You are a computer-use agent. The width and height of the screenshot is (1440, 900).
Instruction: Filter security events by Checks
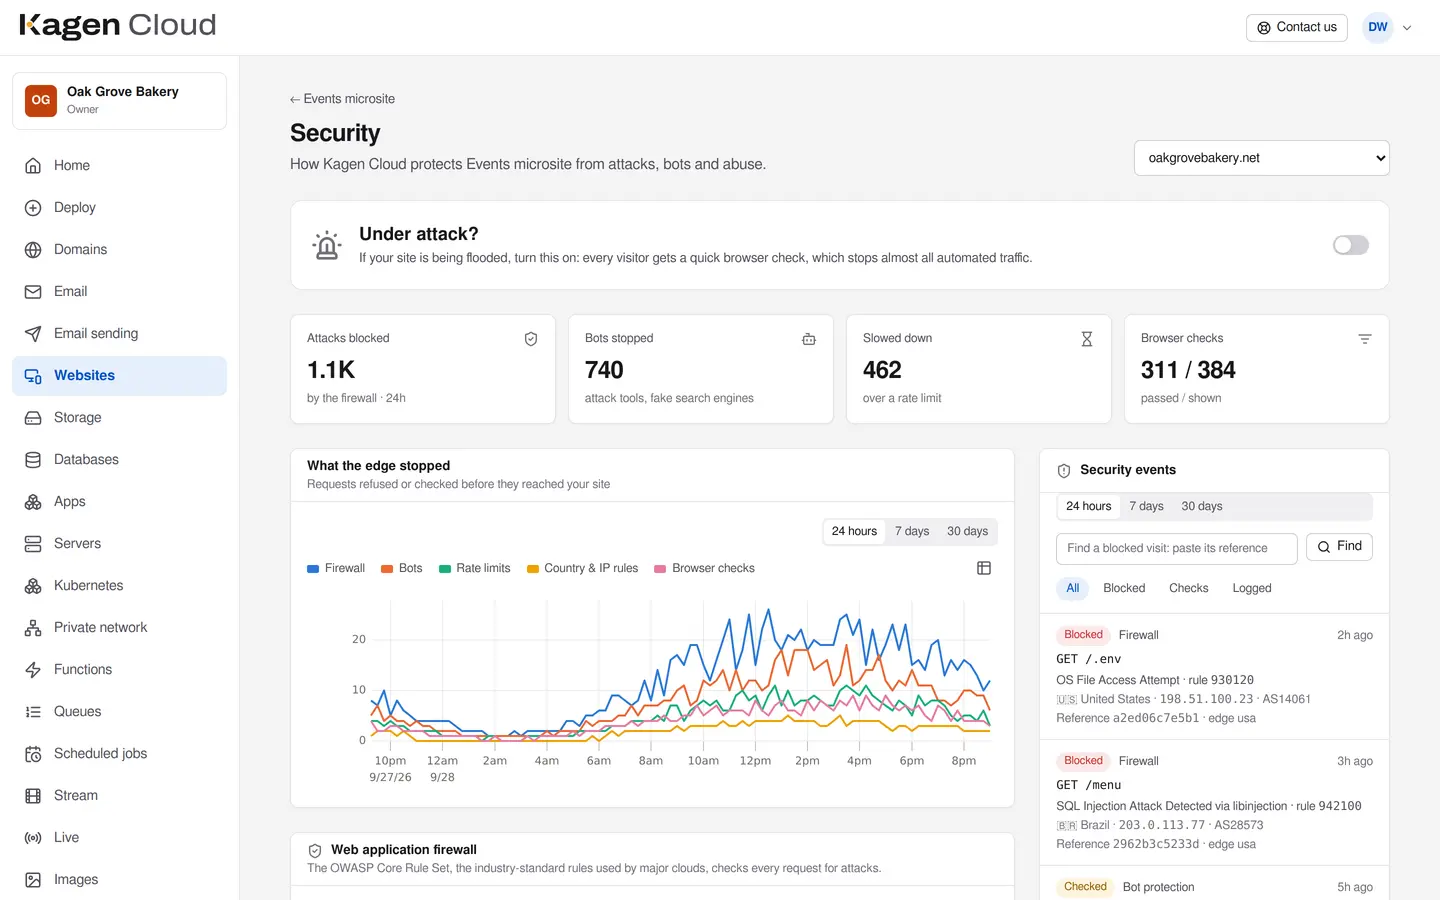tap(1189, 588)
